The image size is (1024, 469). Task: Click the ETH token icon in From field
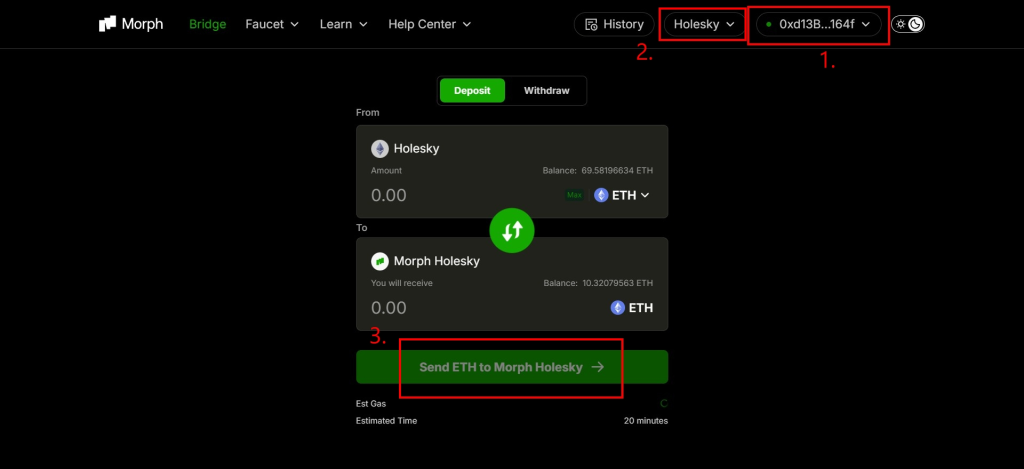[602, 195]
